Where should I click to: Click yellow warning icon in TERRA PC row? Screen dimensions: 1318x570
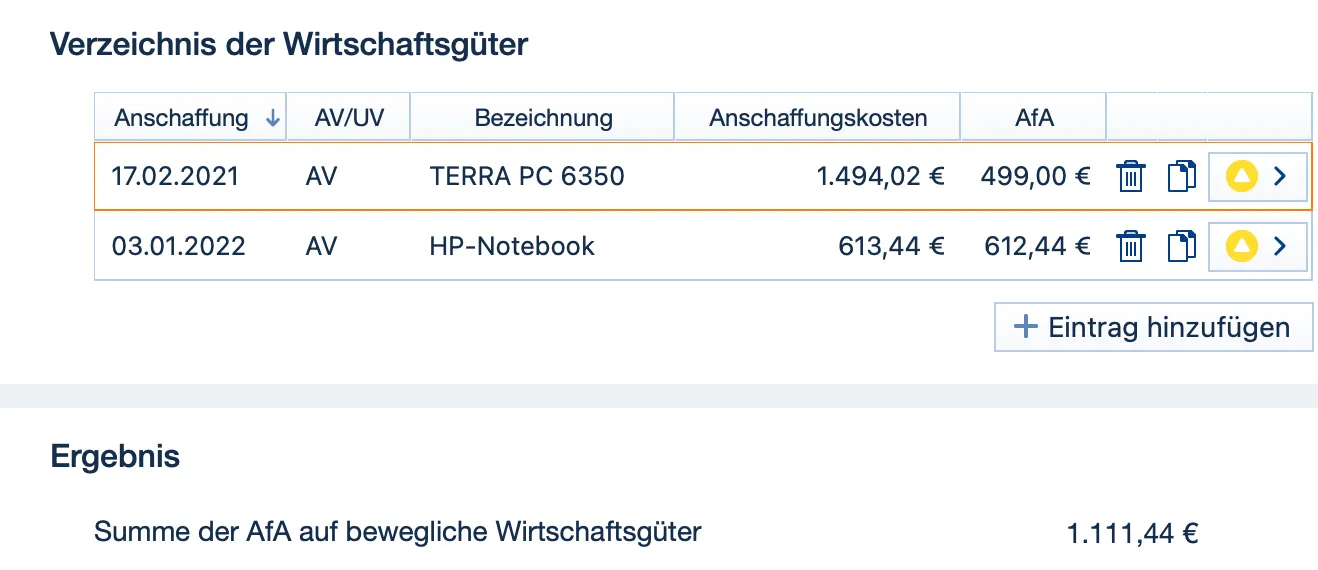click(x=1242, y=177)
